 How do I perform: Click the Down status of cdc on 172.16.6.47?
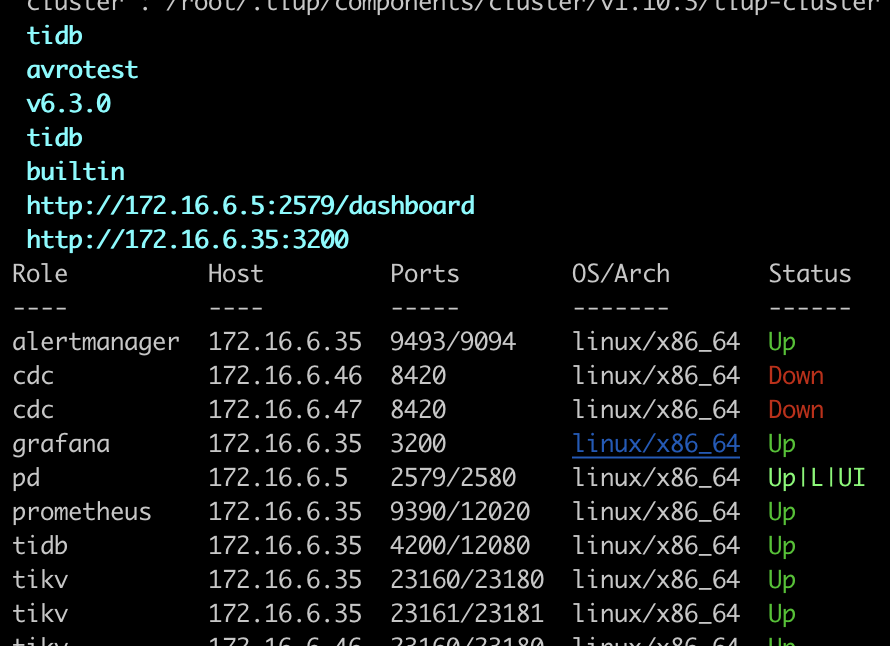coord(796,409)
